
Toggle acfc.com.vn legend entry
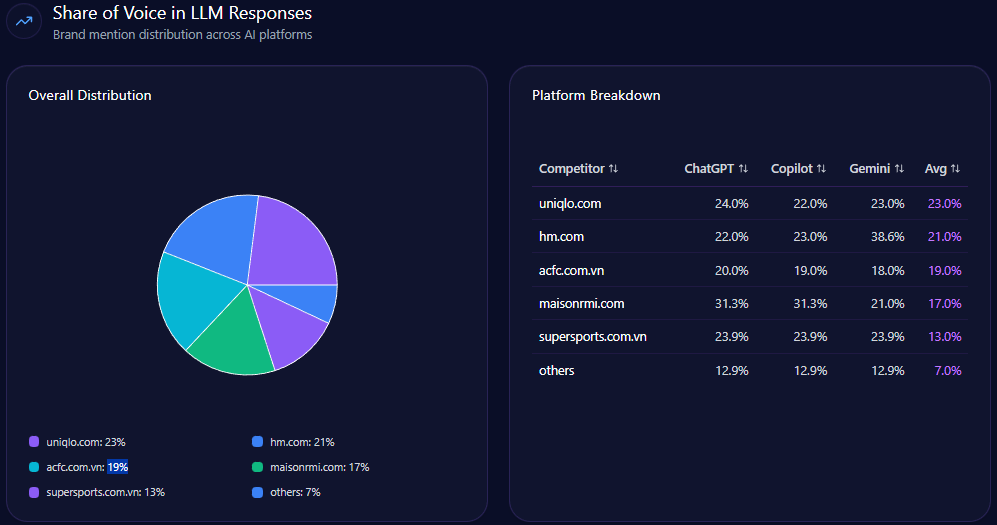tap(87, 467)
